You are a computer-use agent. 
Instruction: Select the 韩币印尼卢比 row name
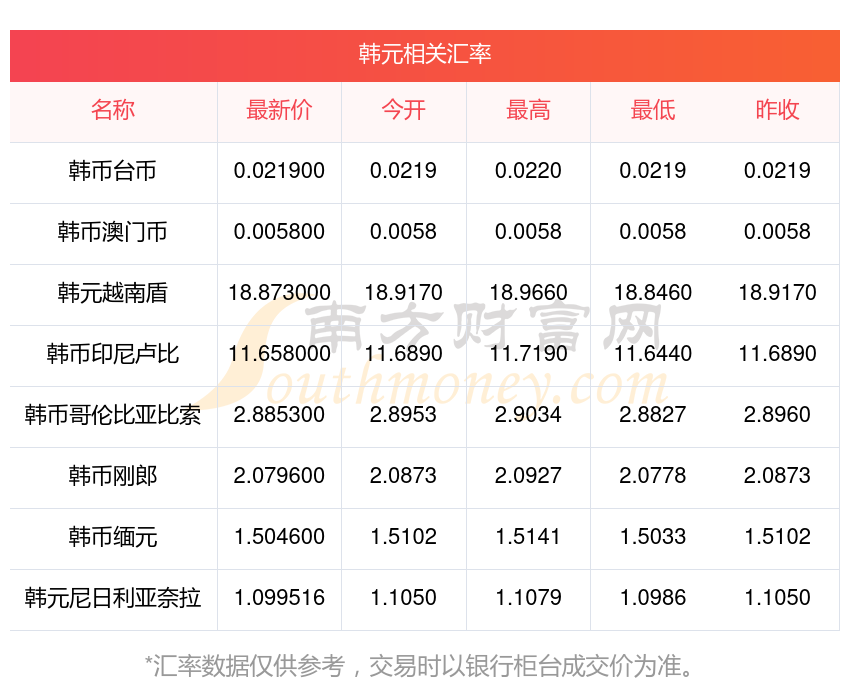(113, 354)
